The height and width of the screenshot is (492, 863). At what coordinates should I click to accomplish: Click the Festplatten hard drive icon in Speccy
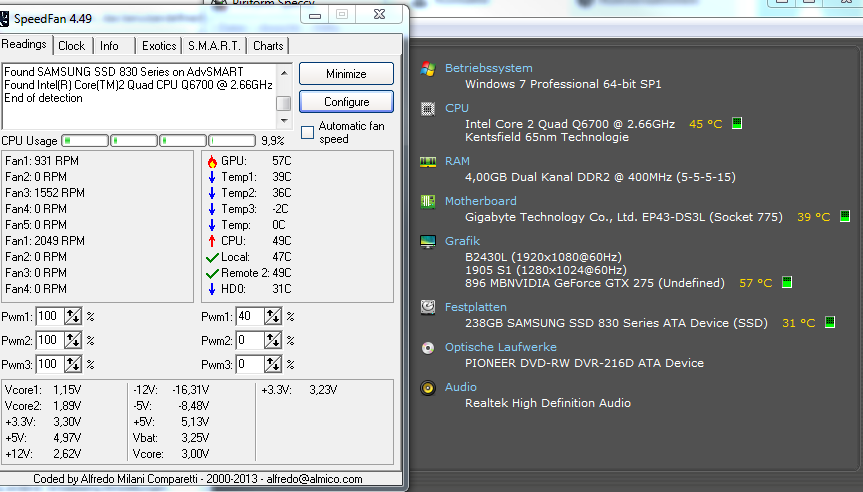428,307
